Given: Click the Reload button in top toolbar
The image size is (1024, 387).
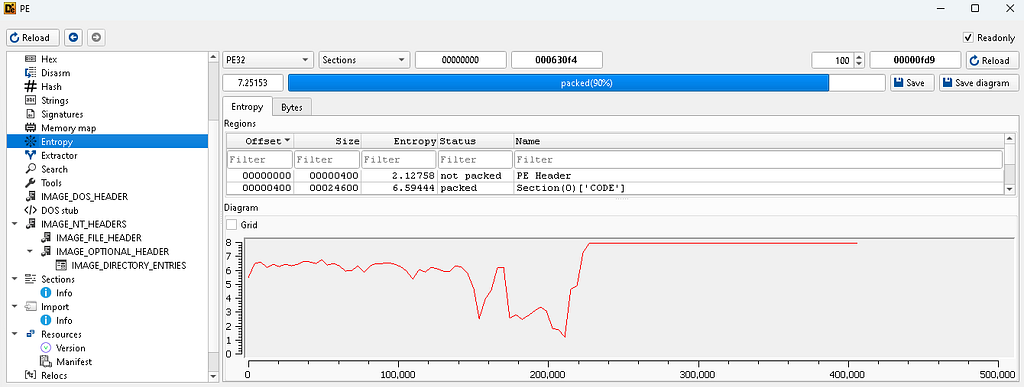Looking at the screenshot, I should pos(33,38).
